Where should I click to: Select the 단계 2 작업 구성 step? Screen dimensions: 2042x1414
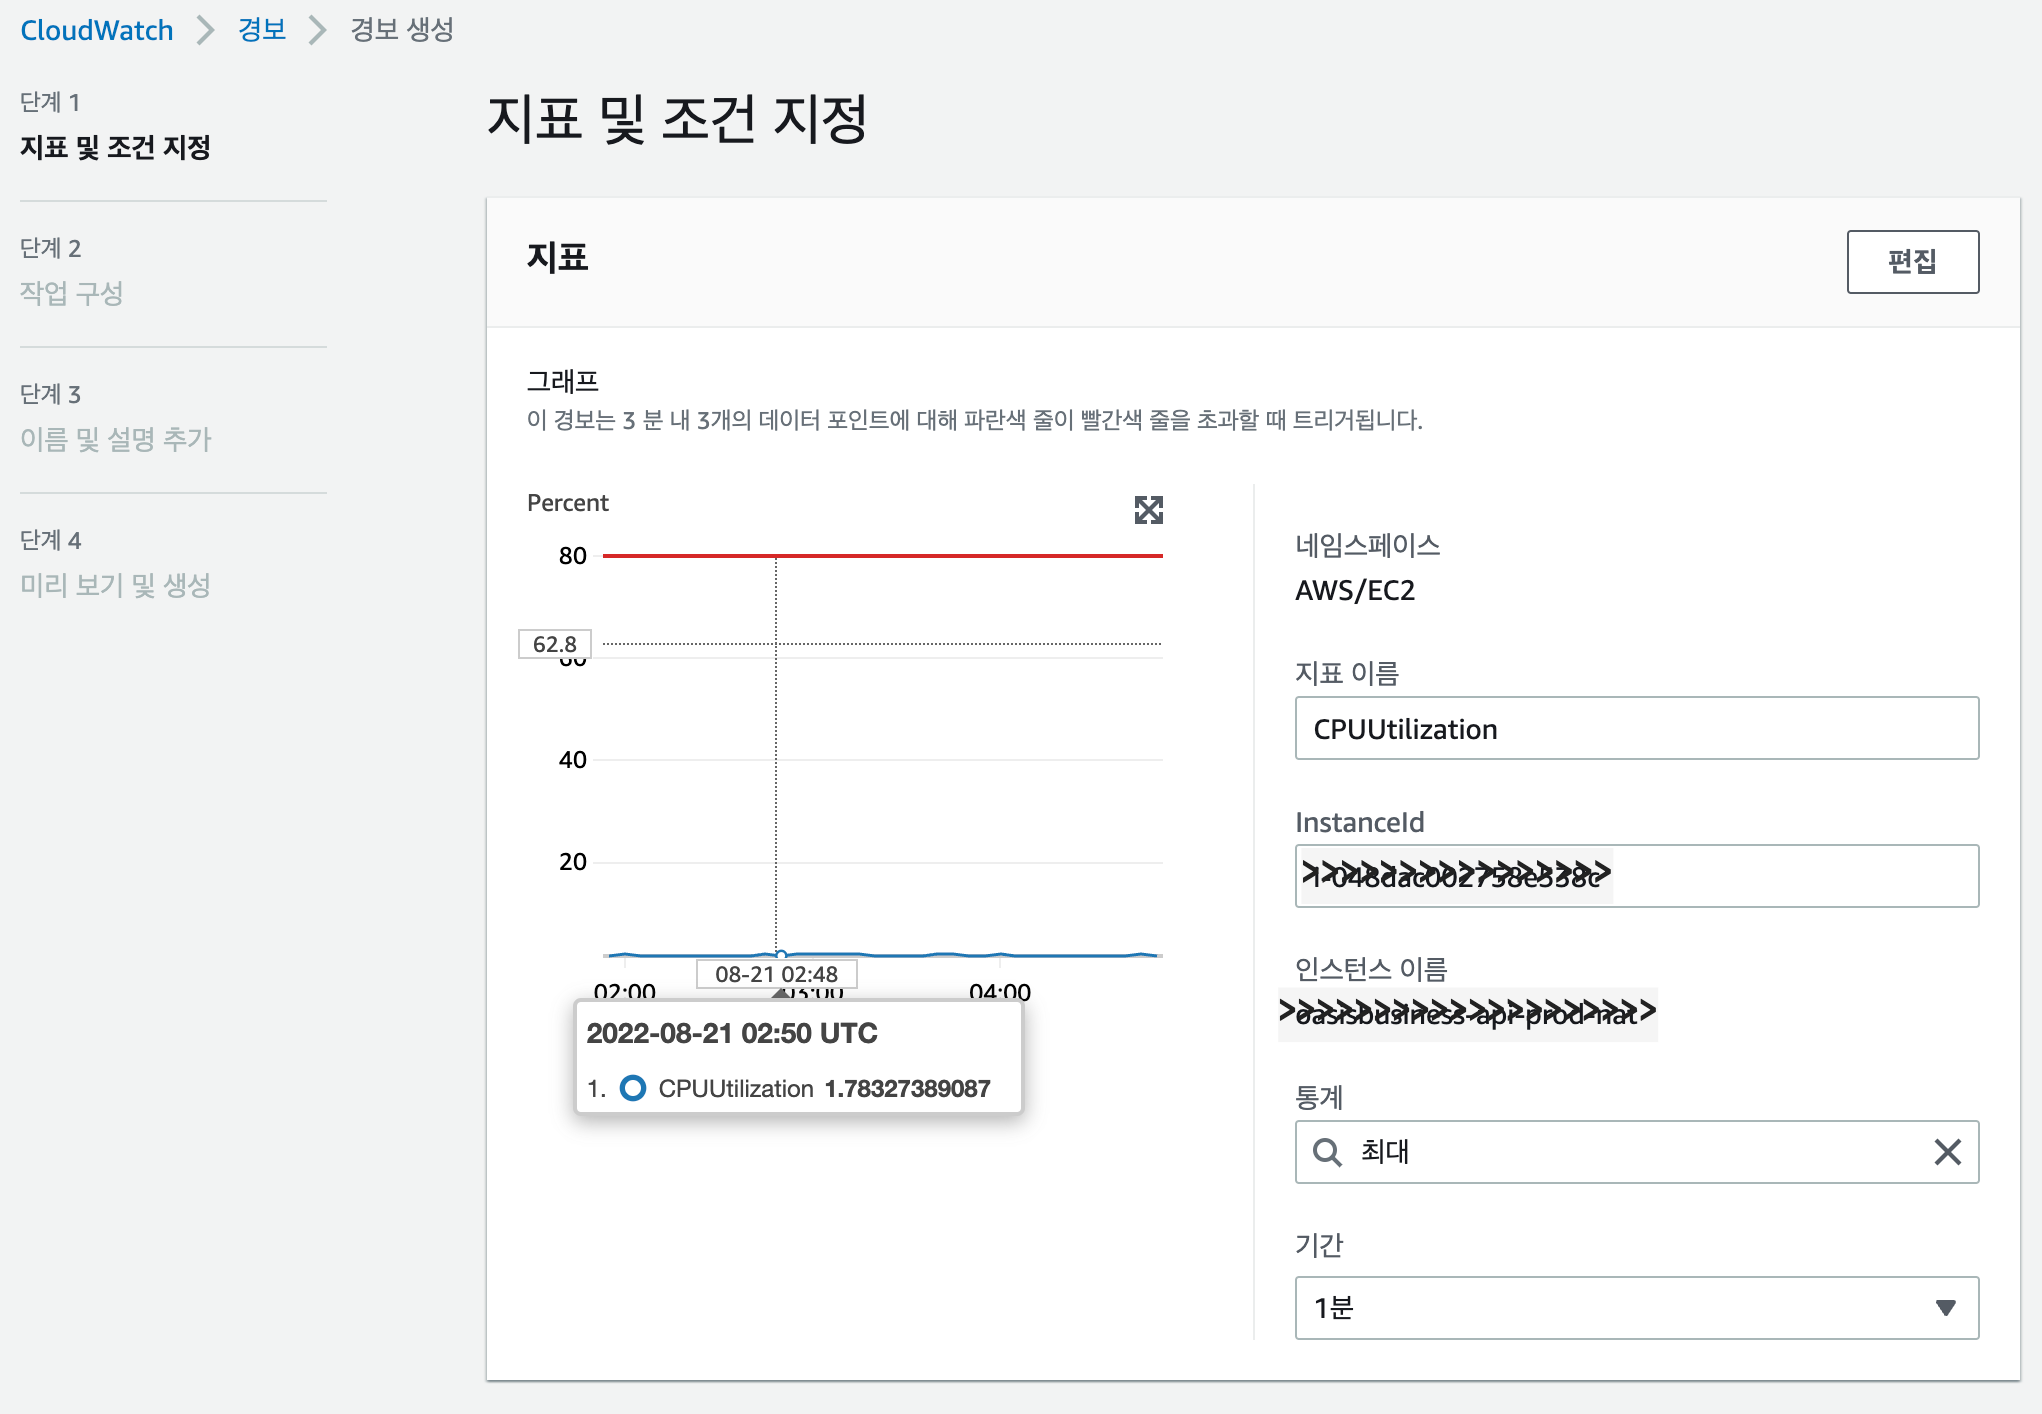(72, 293)
